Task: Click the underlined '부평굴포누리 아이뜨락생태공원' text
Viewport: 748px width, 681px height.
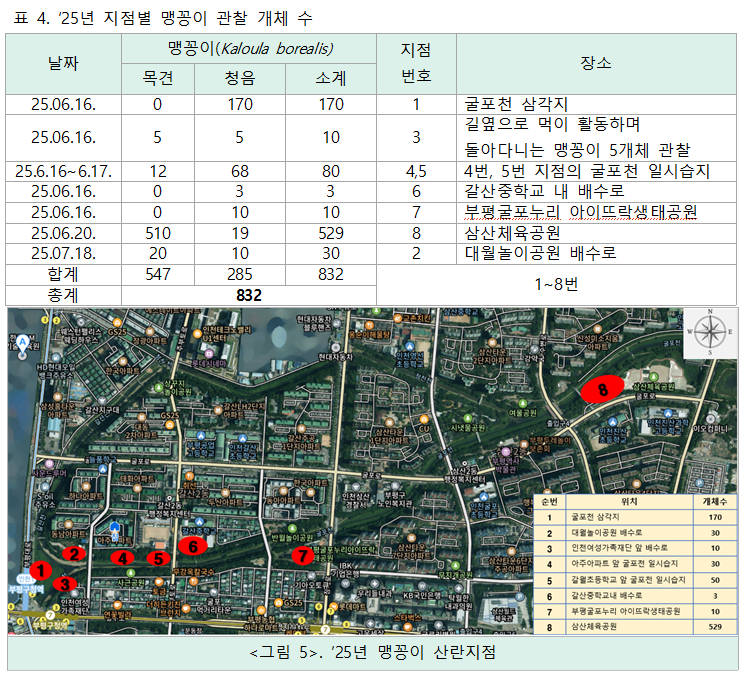Action: (581, 211)
